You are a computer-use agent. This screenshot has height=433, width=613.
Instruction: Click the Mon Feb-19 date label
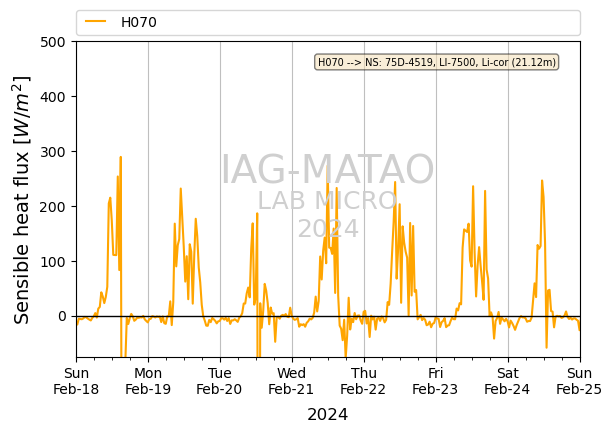click(148, 381)
